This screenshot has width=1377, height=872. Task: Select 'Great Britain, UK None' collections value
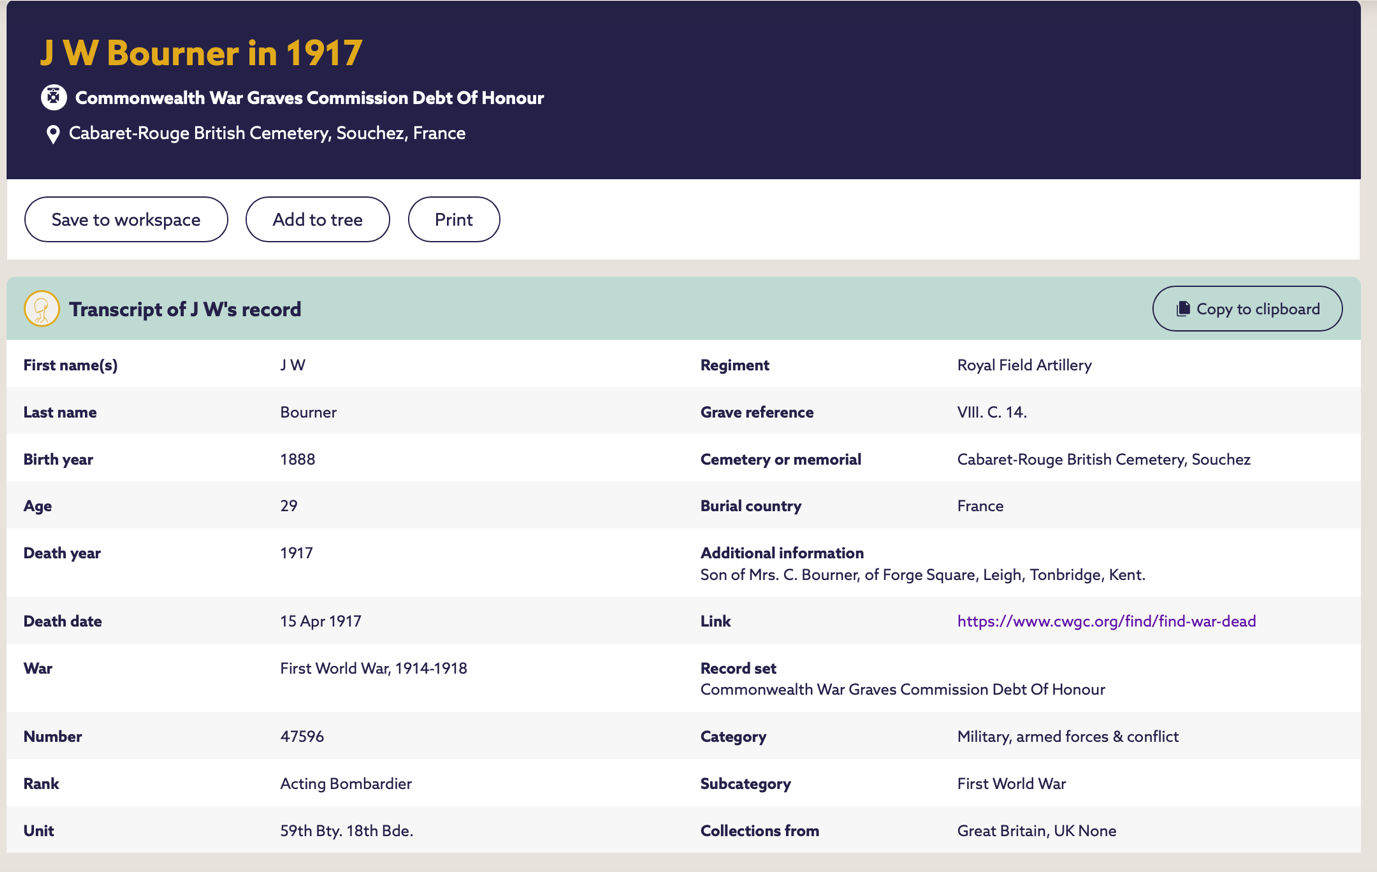pyautogui.click(x=1037, y=830)
